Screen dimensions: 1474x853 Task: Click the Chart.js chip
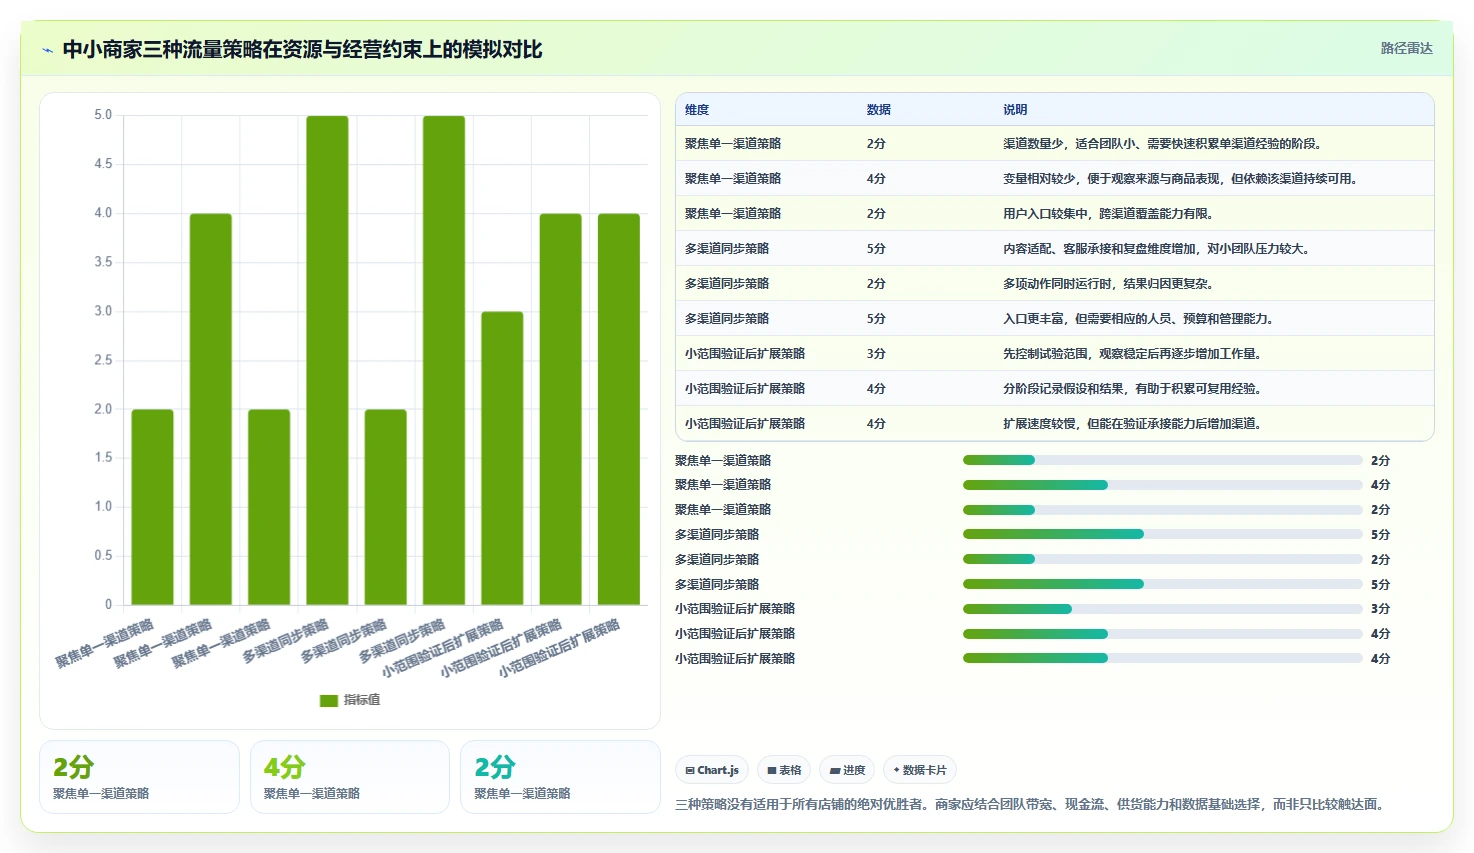point(712,770)
